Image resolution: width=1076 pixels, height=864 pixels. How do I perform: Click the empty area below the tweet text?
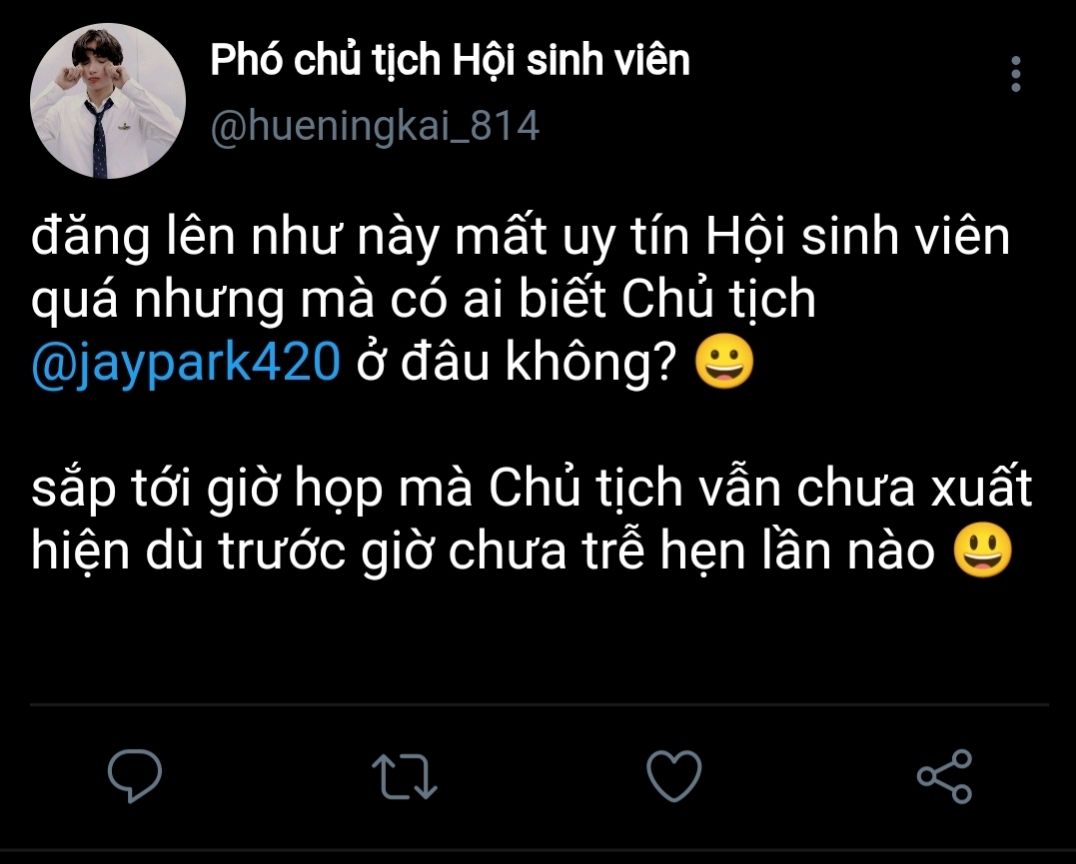coord(539,638)
